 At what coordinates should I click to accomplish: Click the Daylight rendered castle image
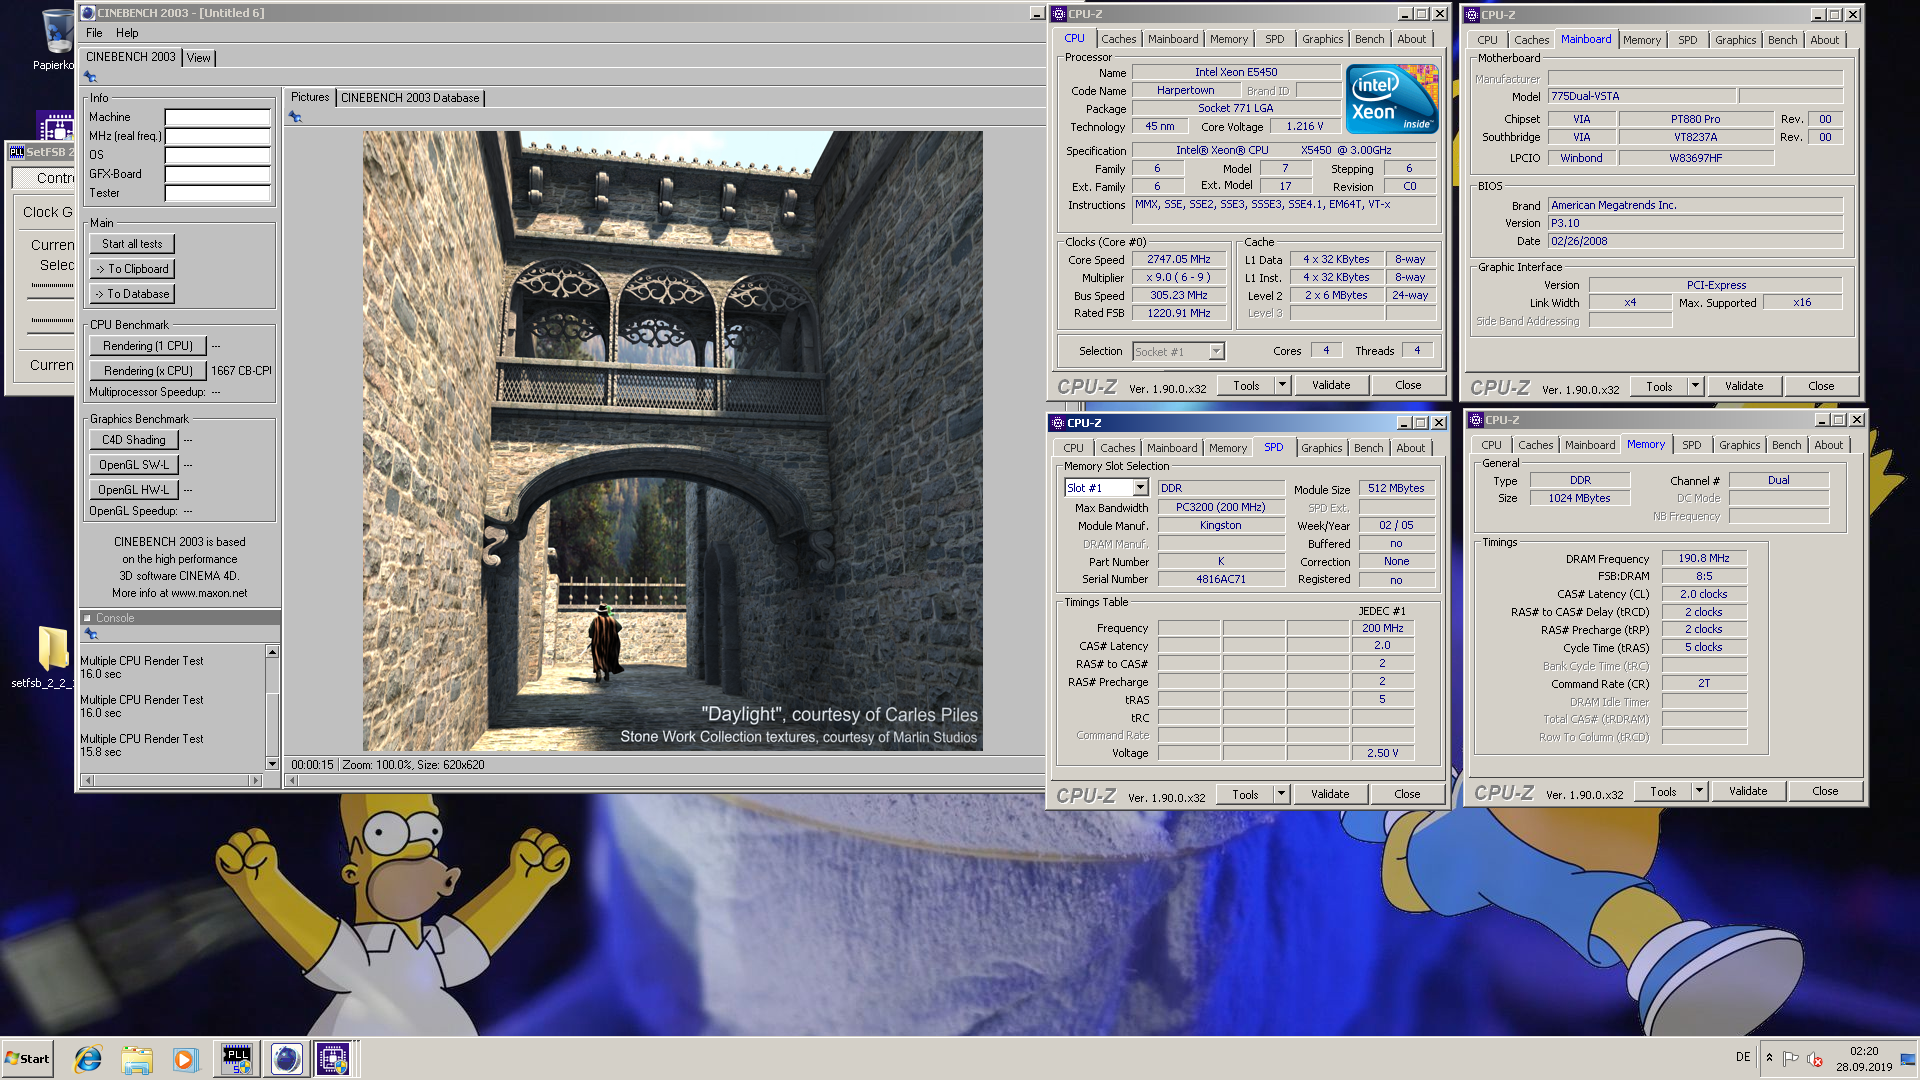click(672, 441)
